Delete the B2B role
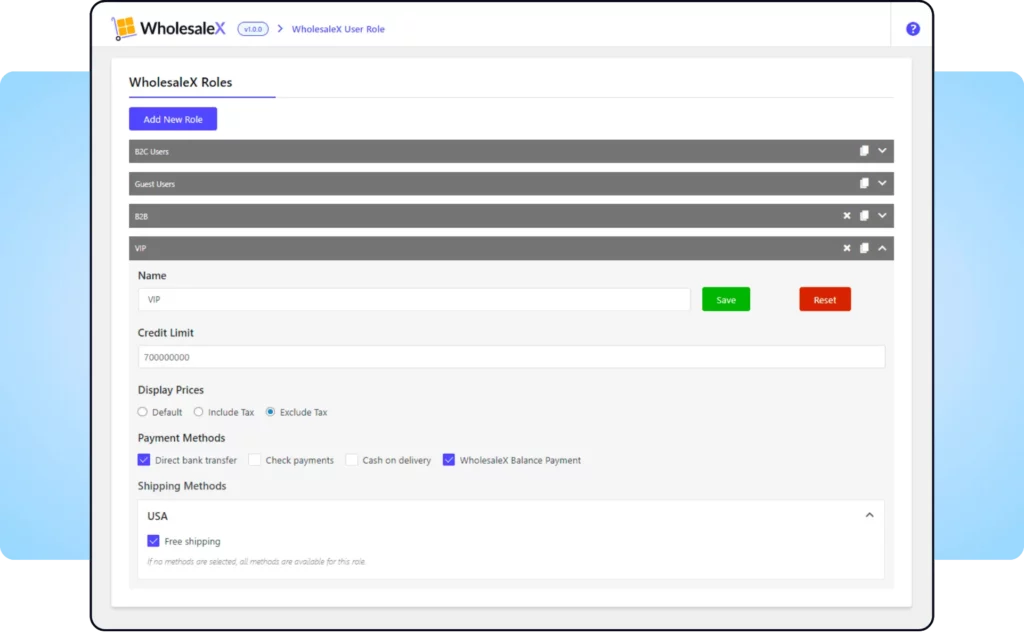 [x=846, y=216]
